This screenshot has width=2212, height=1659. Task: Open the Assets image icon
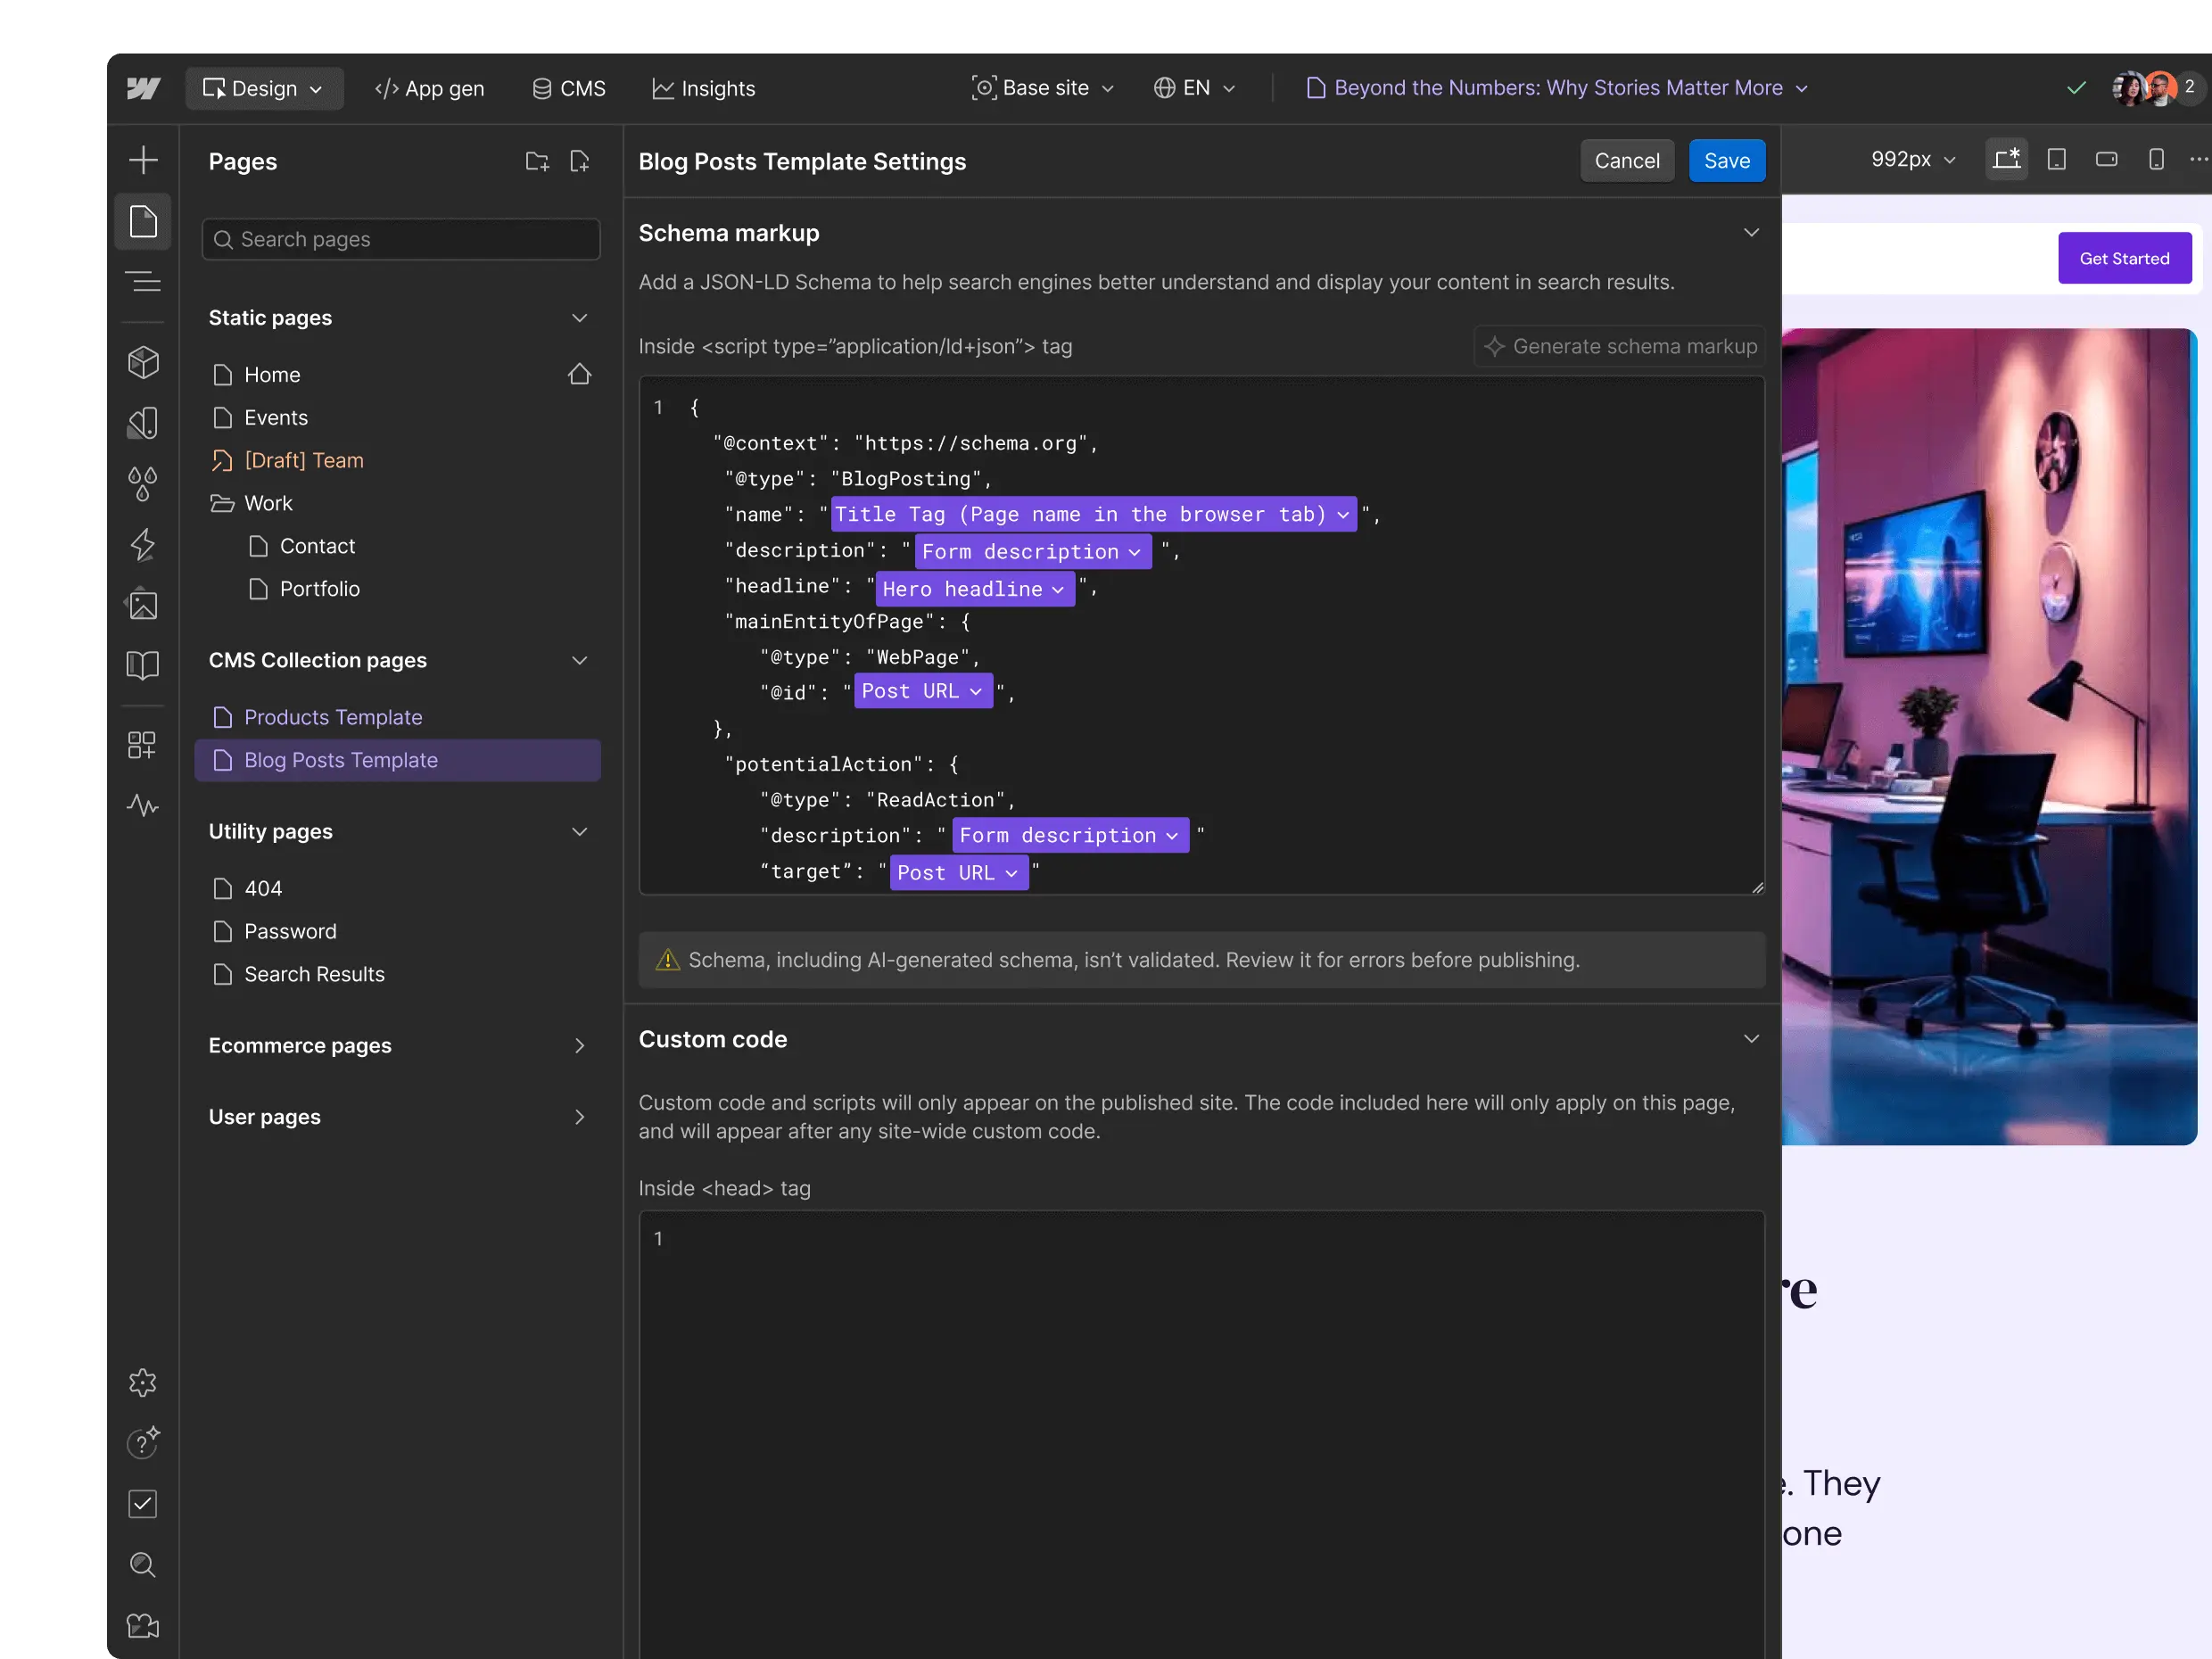143,605
